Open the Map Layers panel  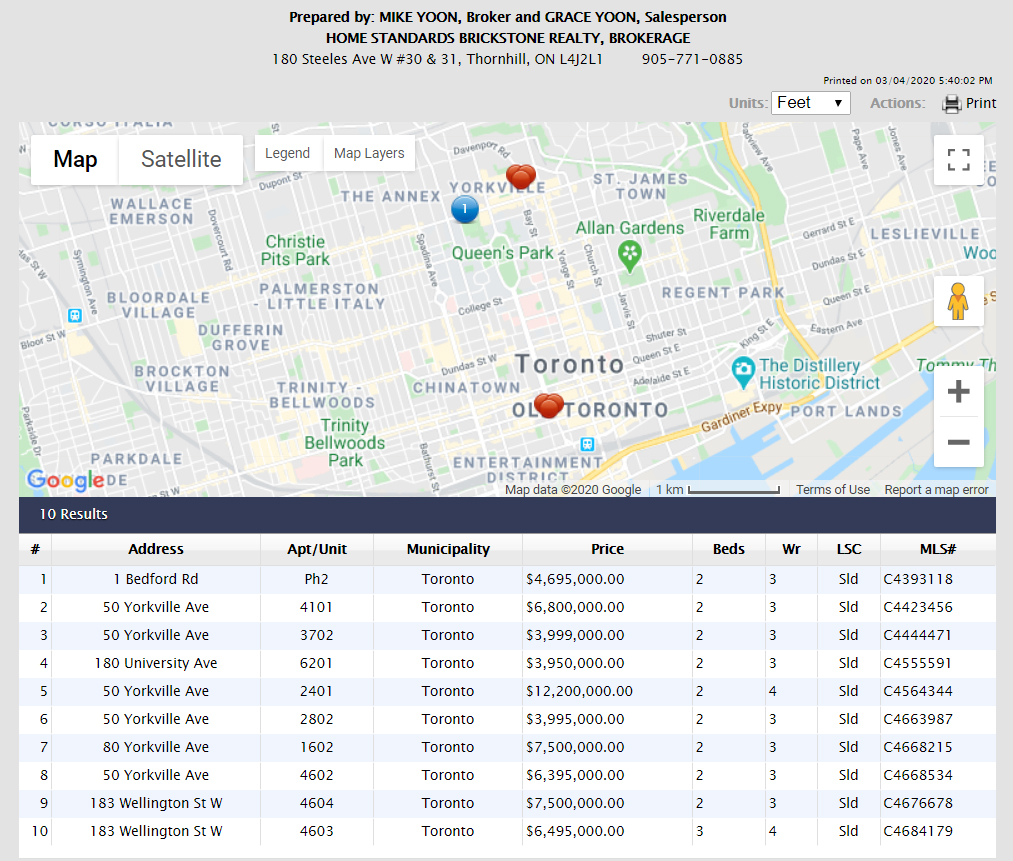click(x=369, y=153)
